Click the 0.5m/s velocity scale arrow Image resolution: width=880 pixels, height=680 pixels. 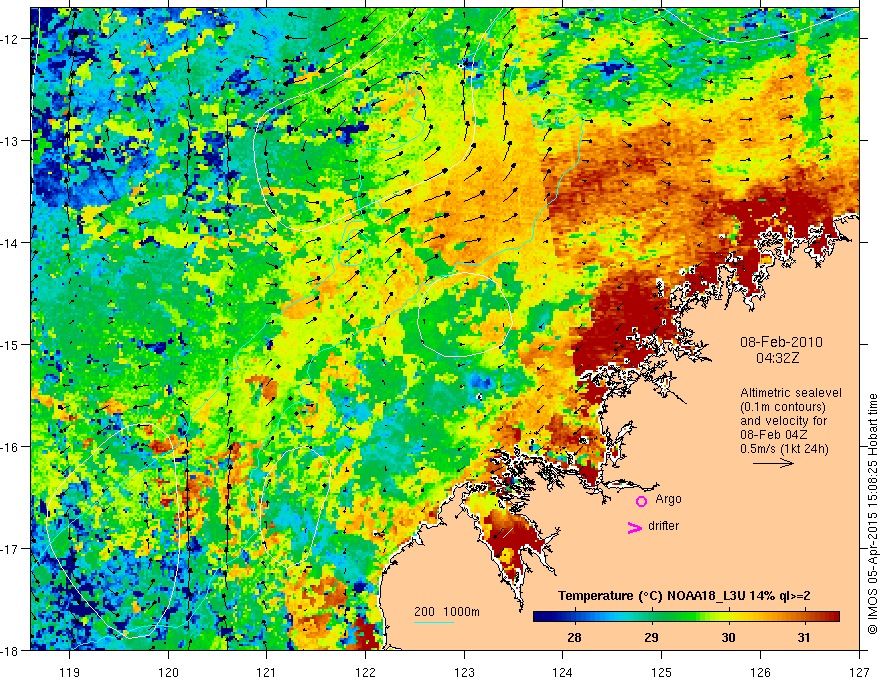click(773, 463)
